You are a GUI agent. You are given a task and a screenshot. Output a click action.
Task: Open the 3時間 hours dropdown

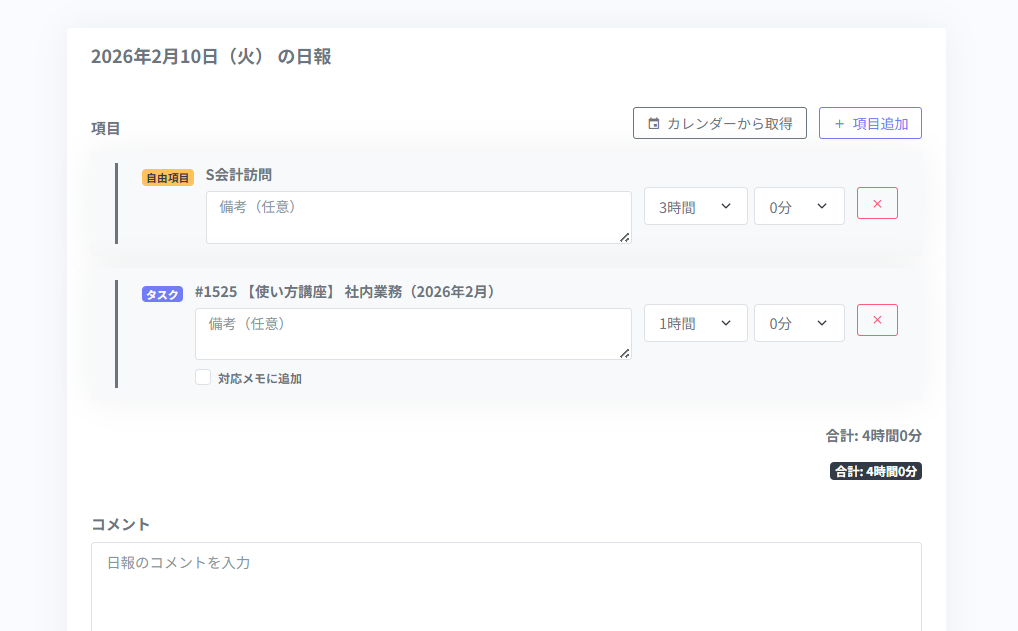tap(695, 206)
